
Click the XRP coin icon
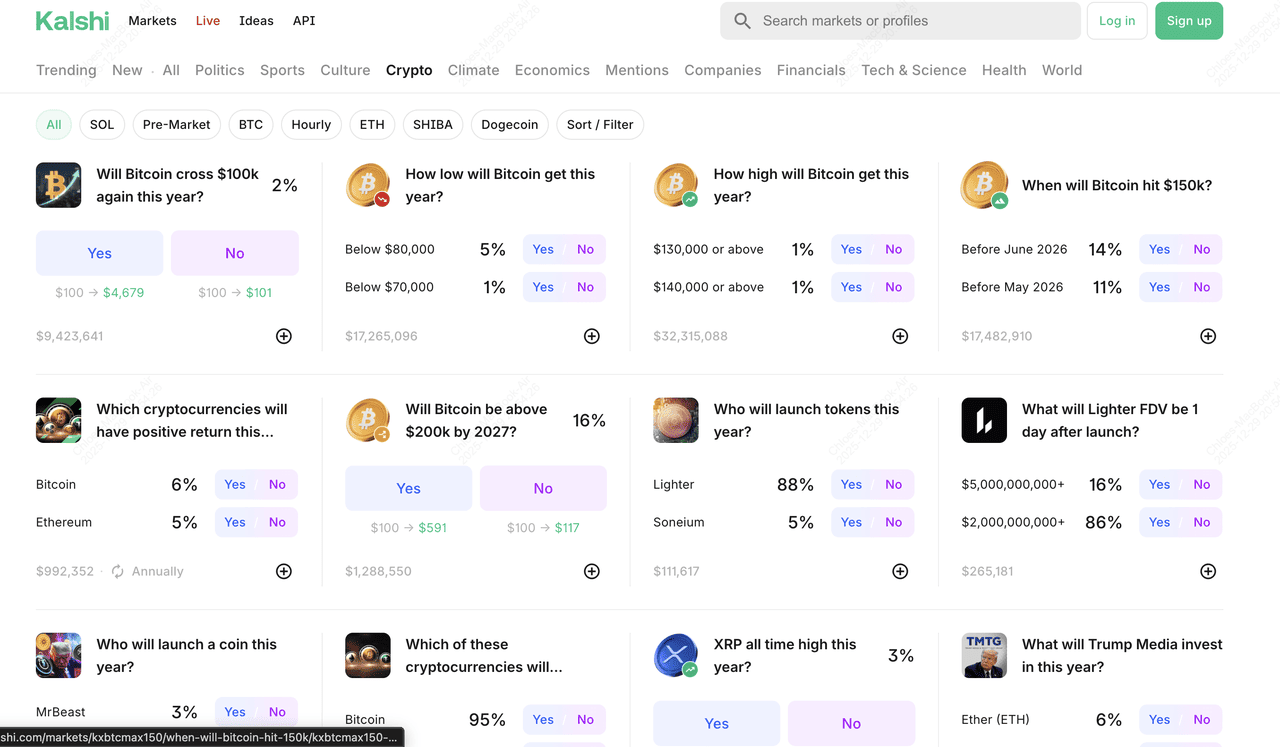tap(676, 656)
